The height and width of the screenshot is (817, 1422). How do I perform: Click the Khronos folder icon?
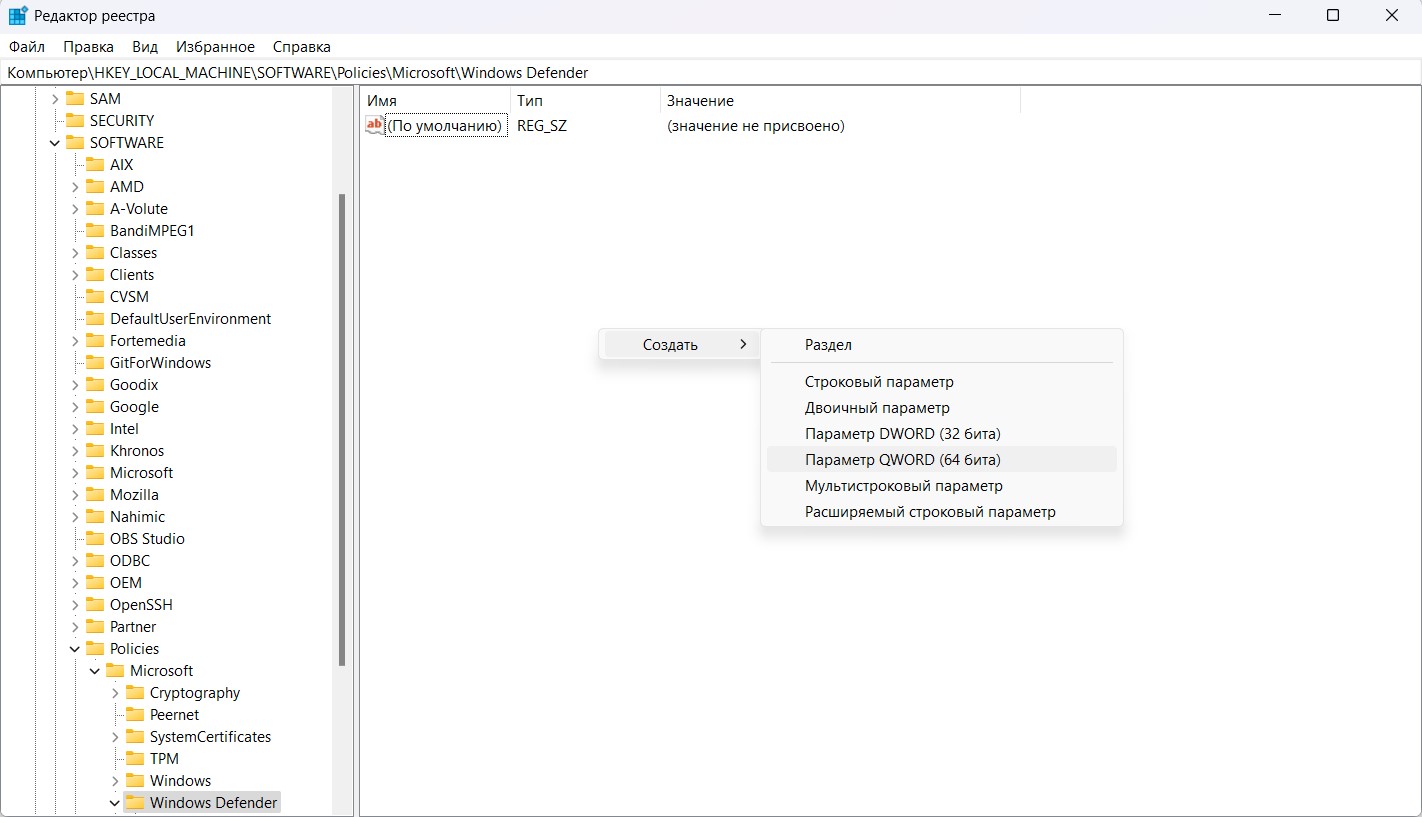pyautogui.click(x=95, y=450)
